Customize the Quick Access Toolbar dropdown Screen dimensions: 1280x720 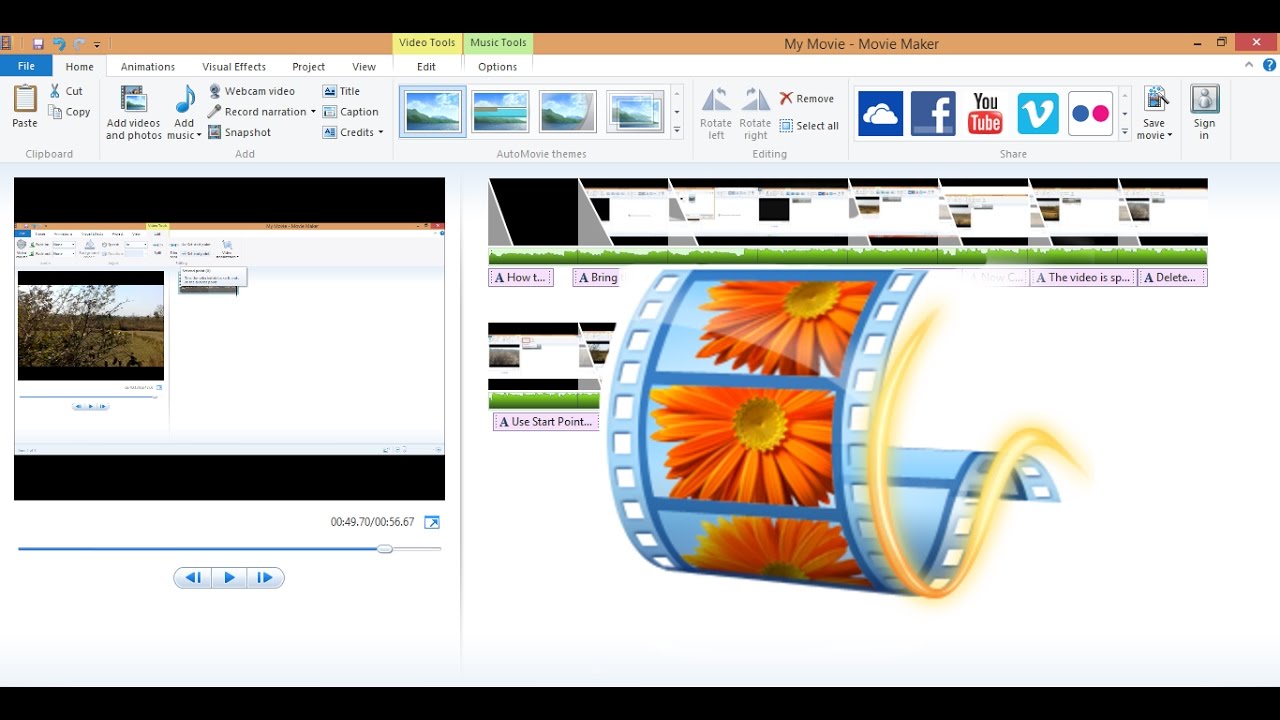click(97, 45)
